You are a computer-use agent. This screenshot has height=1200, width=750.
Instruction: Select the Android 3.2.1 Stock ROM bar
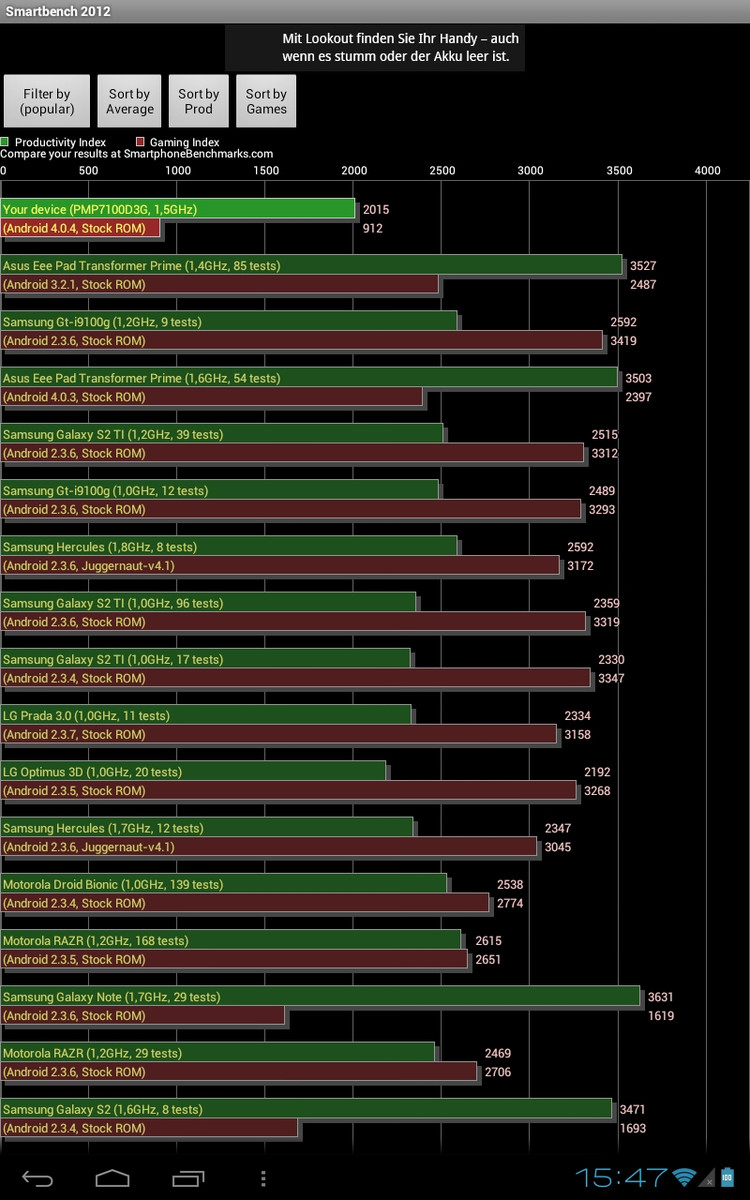[x=219, y=284]
